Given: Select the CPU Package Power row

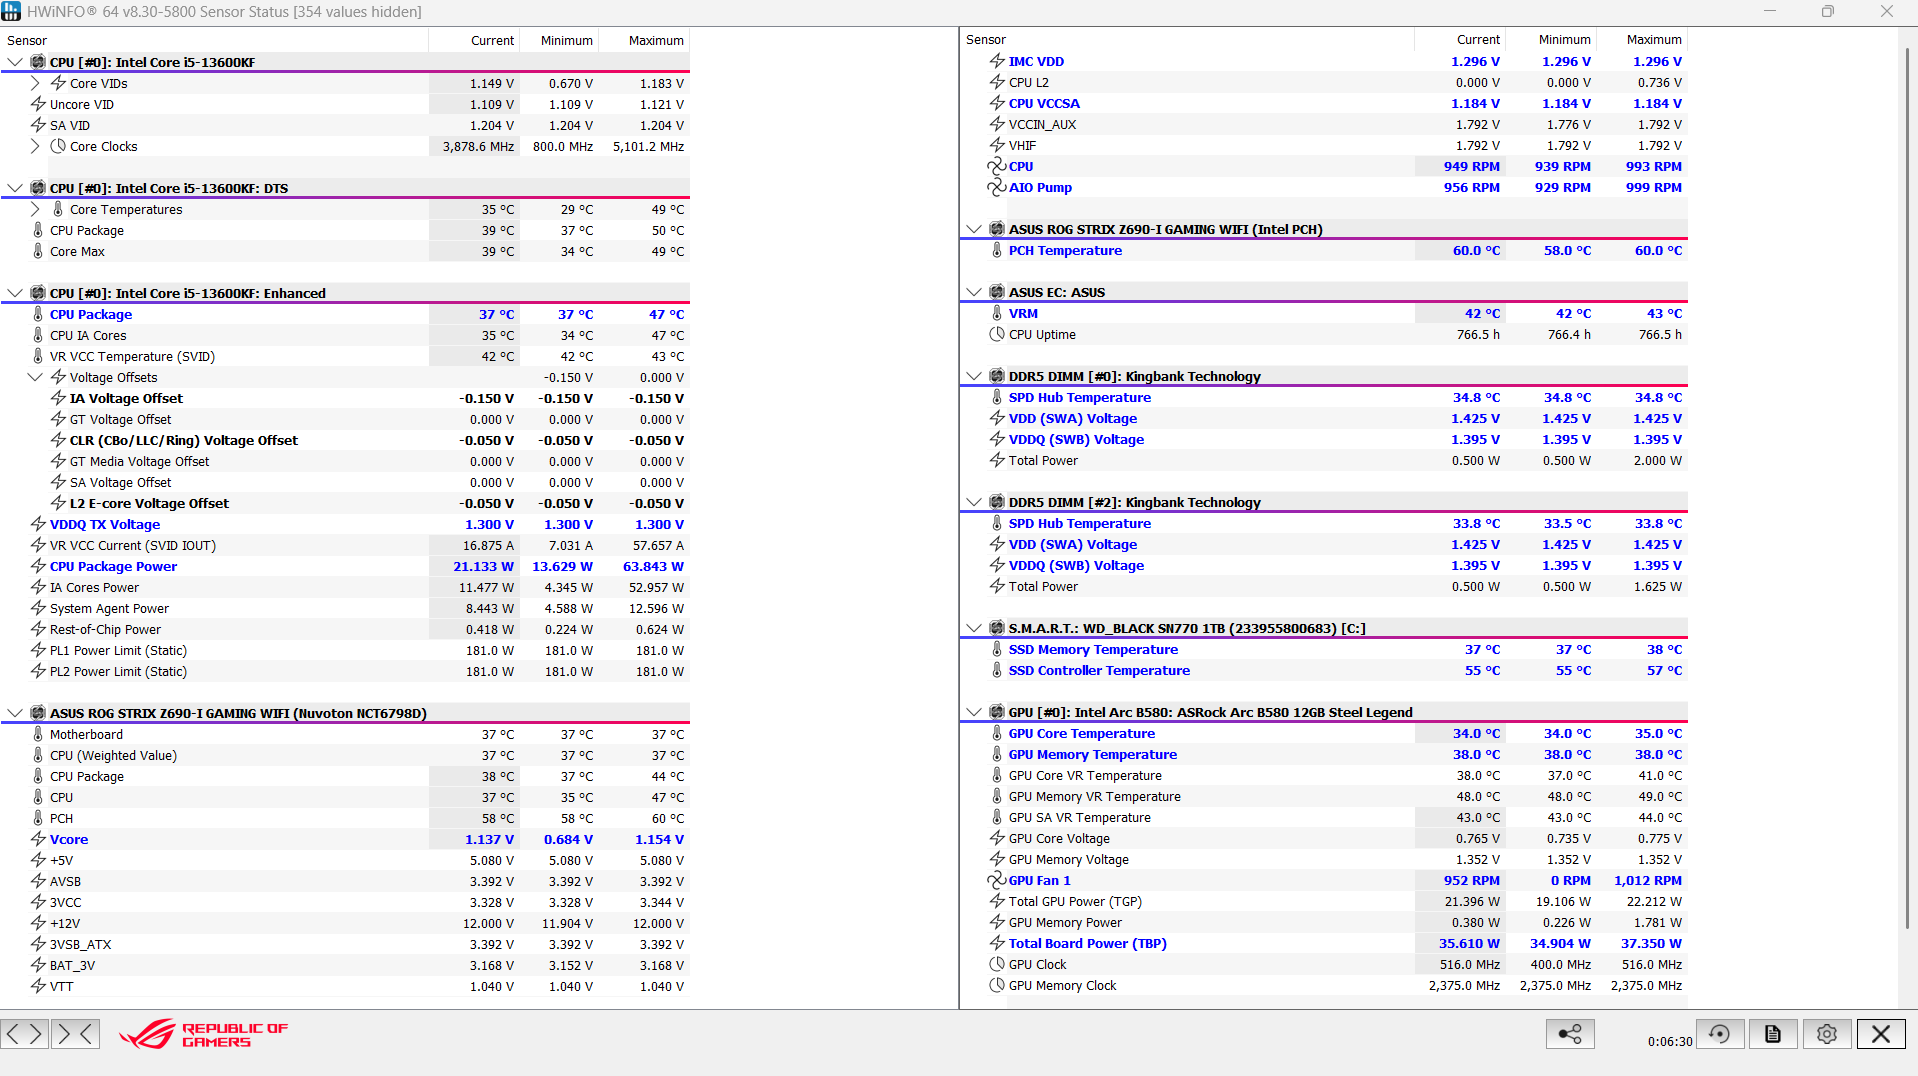Looking at the screenshot, I should (345, 566).
